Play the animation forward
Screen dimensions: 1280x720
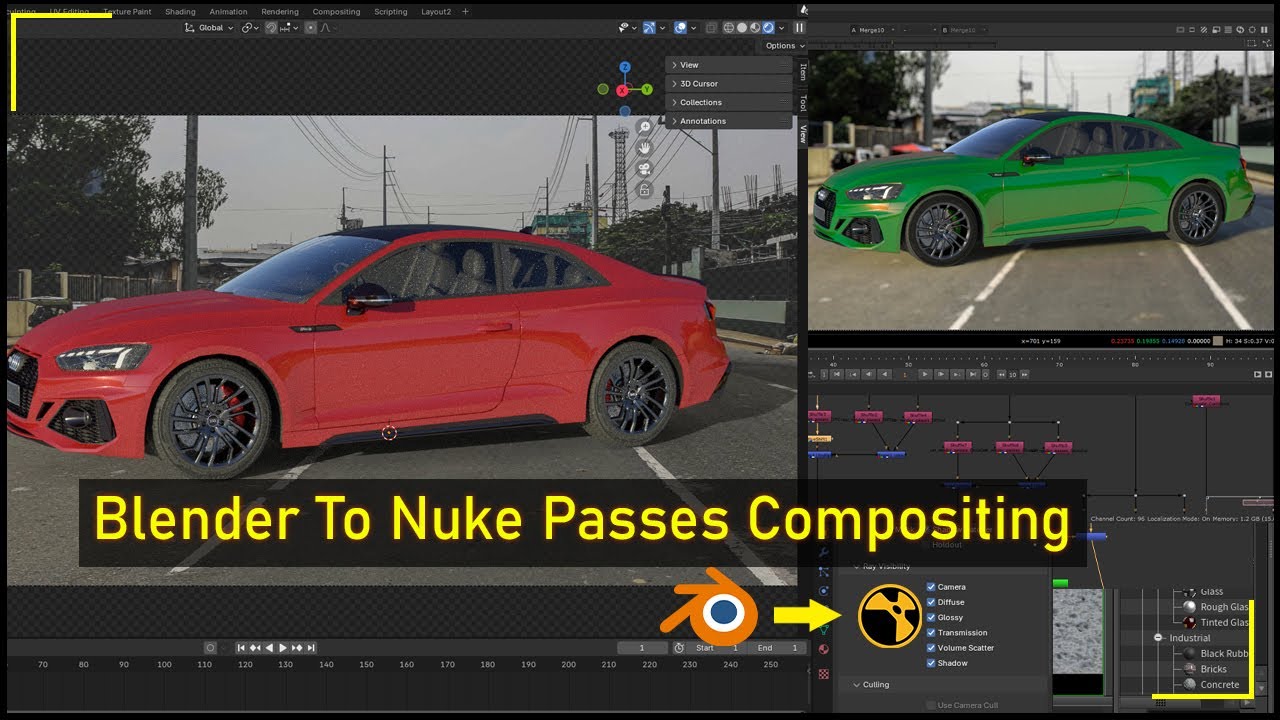[x=283, y=648]
